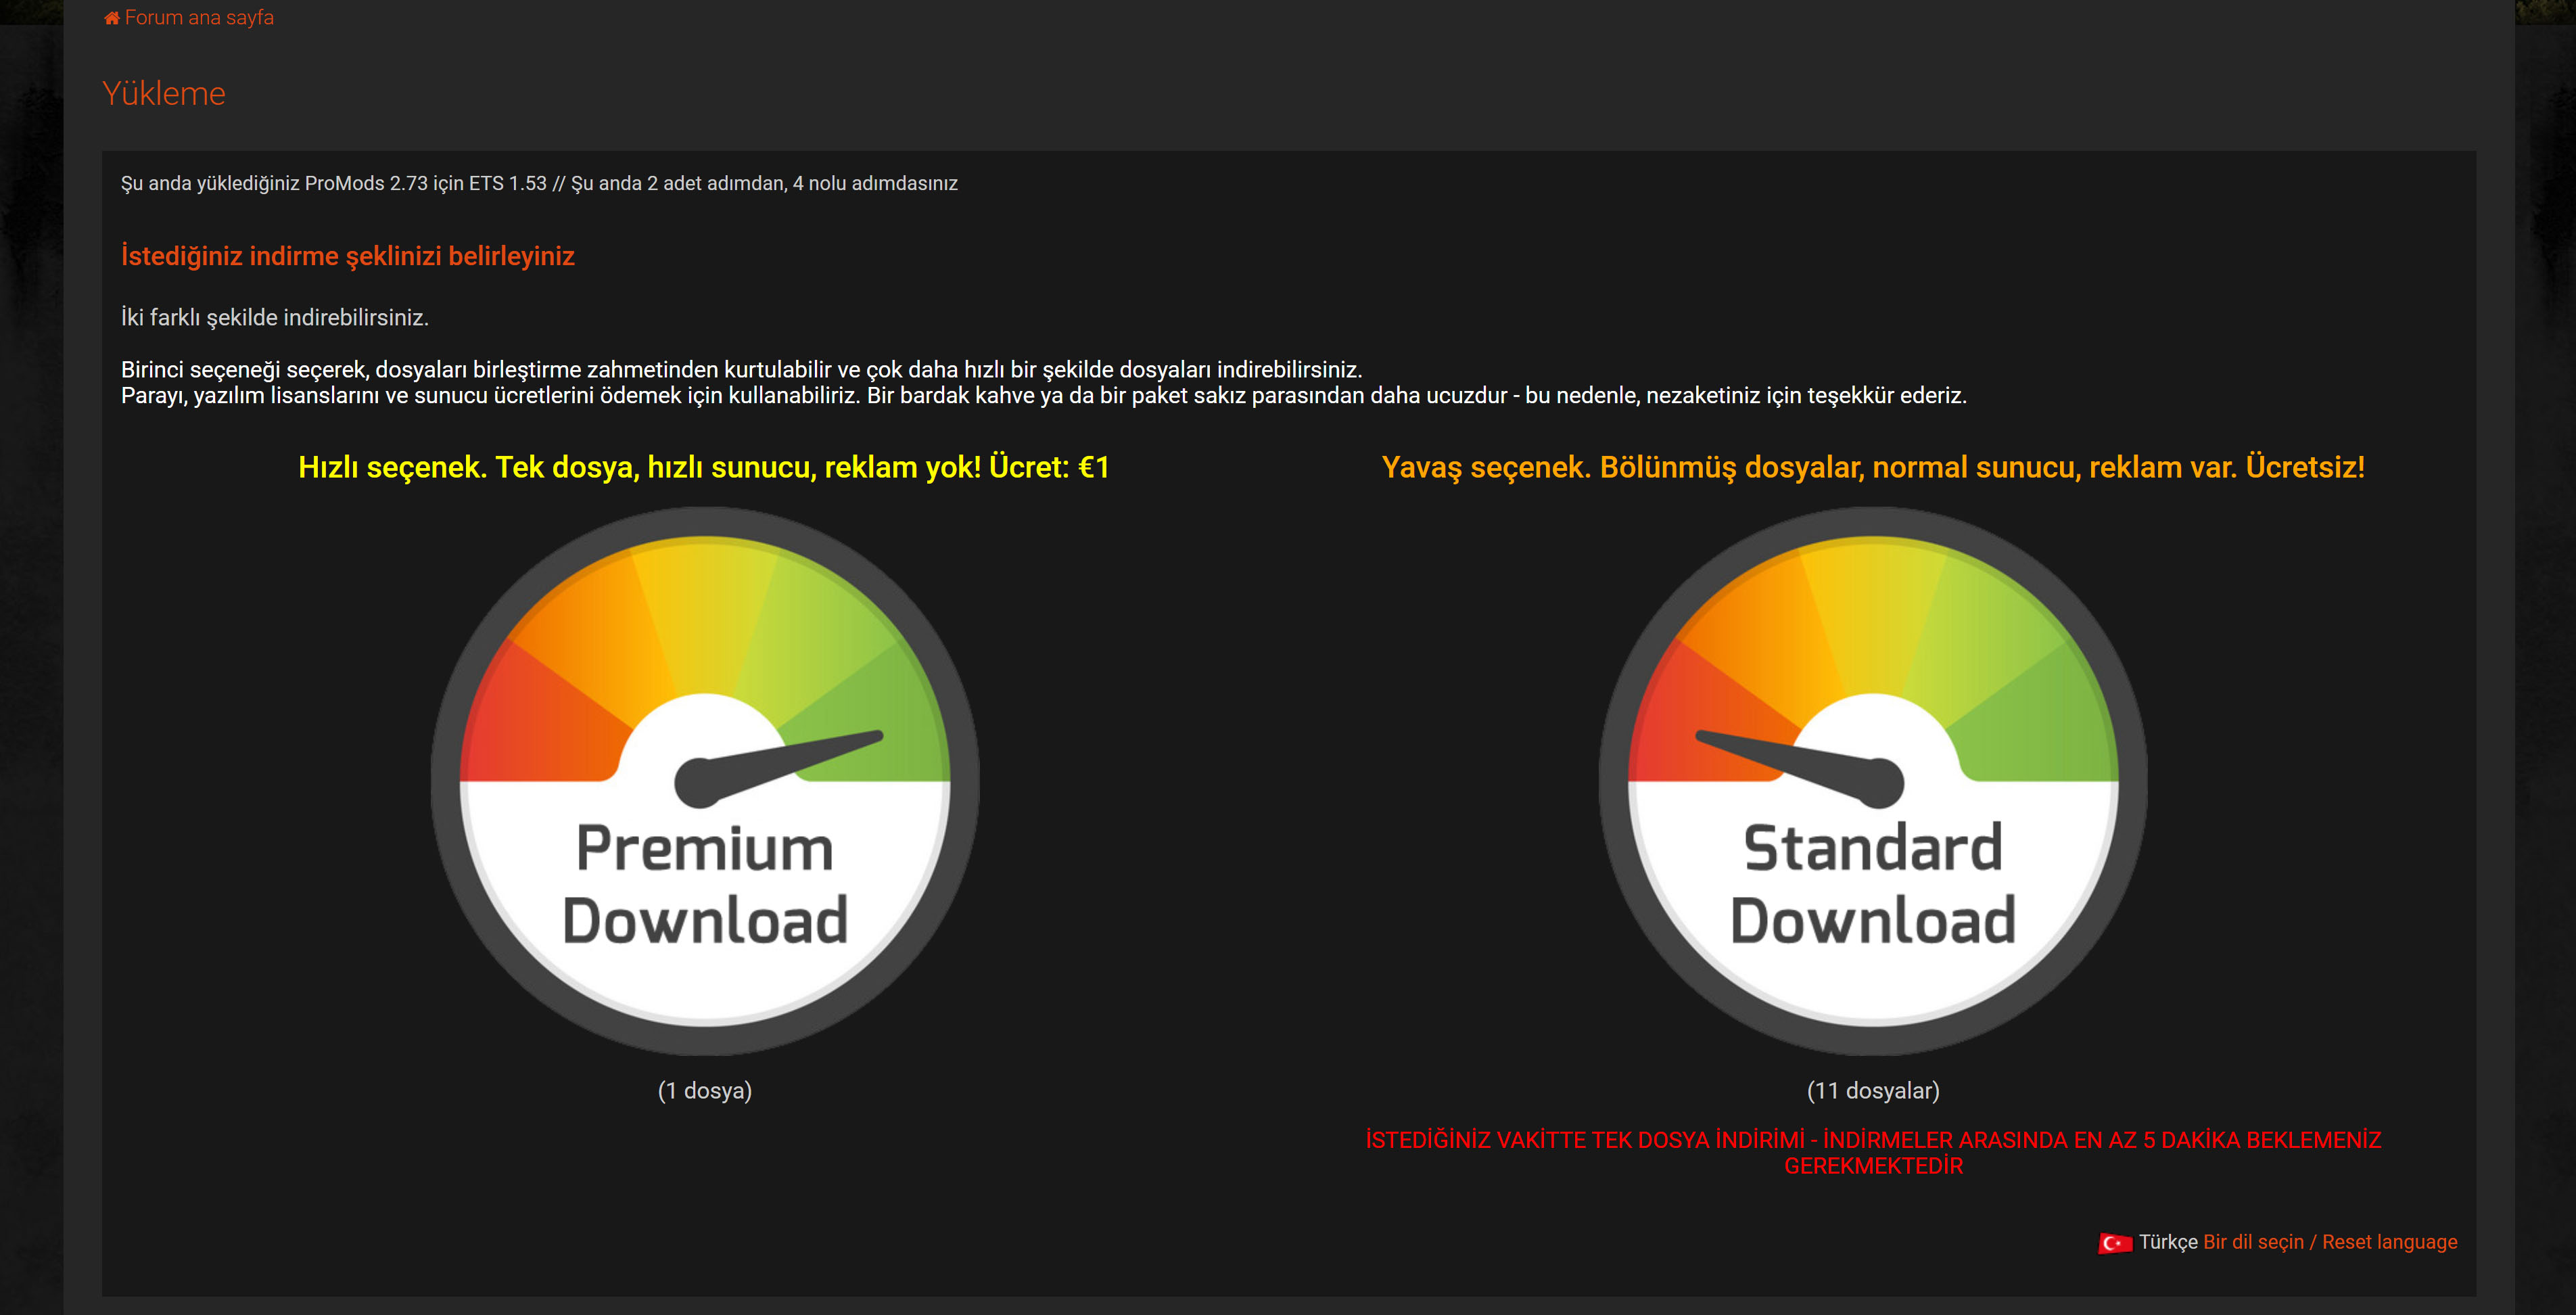2576x1315 pixels.
Task: Open Bir dil seçin / Reset language link
Action: (x=2330, y=1242)
